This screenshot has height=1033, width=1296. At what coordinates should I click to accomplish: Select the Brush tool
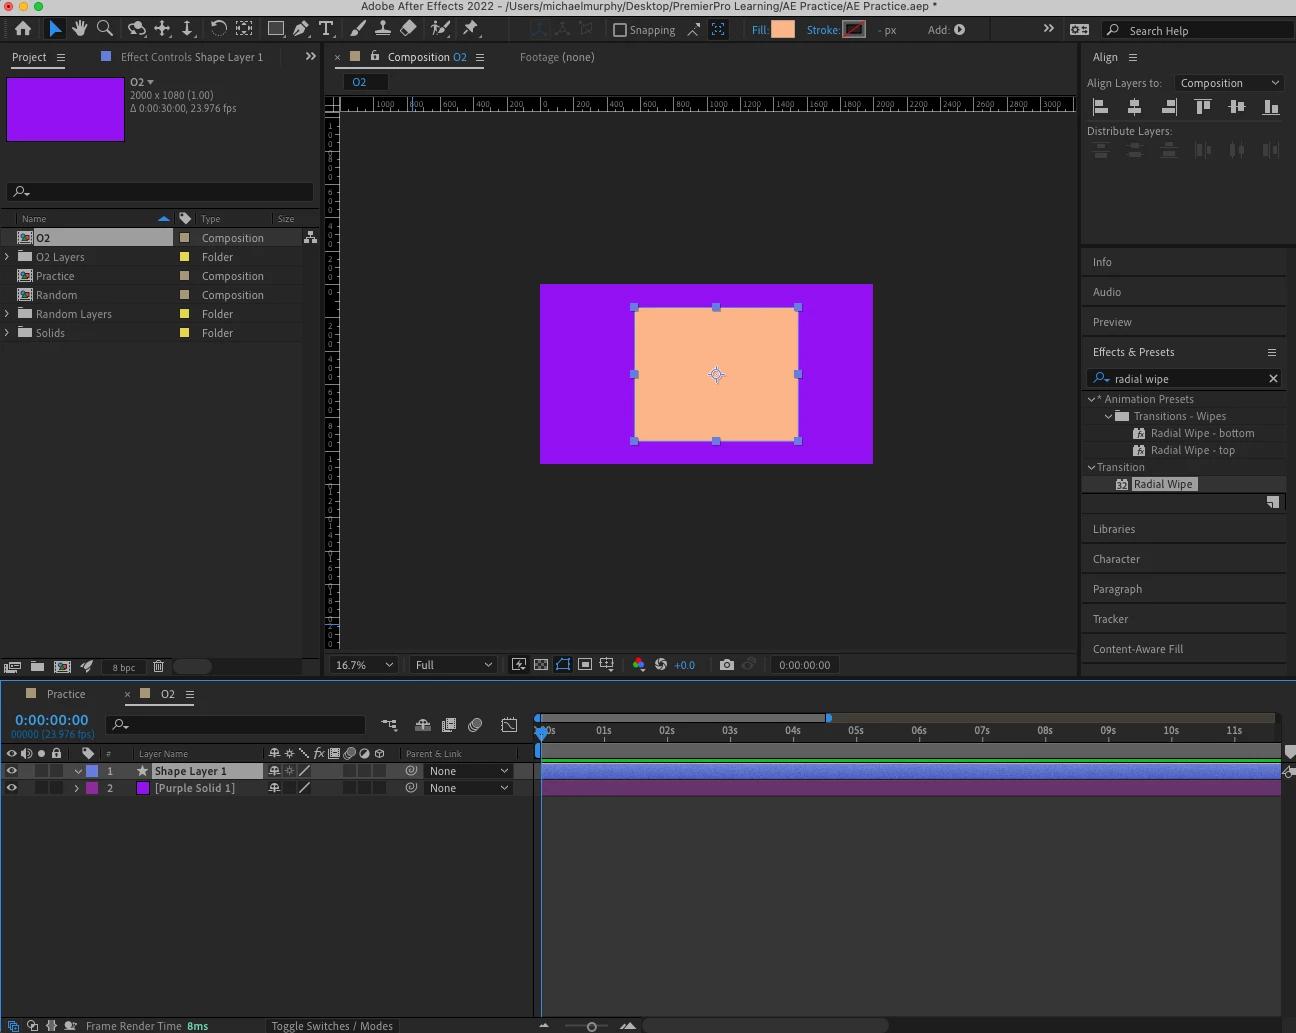pos(358,29)
